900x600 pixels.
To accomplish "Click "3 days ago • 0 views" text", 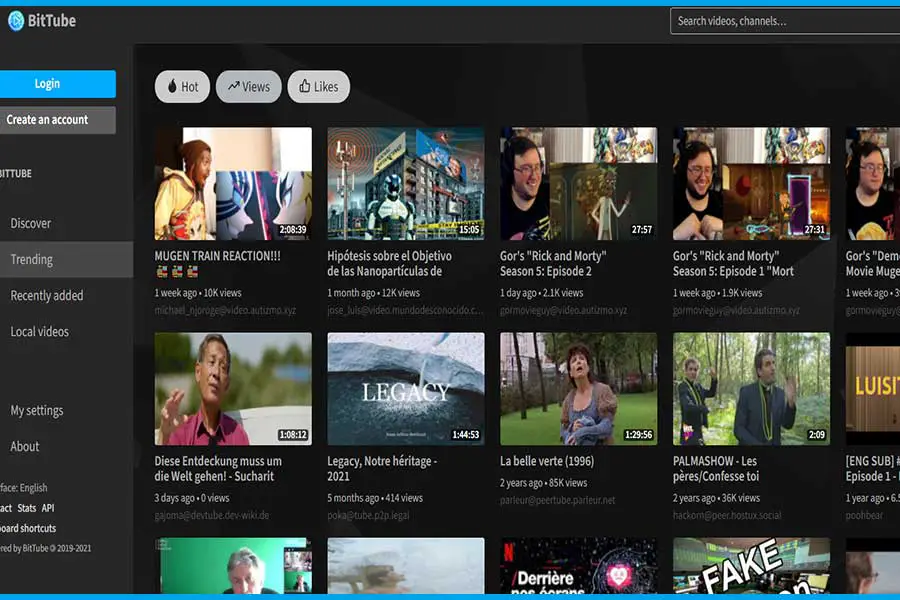I will (x=192, y=498).
